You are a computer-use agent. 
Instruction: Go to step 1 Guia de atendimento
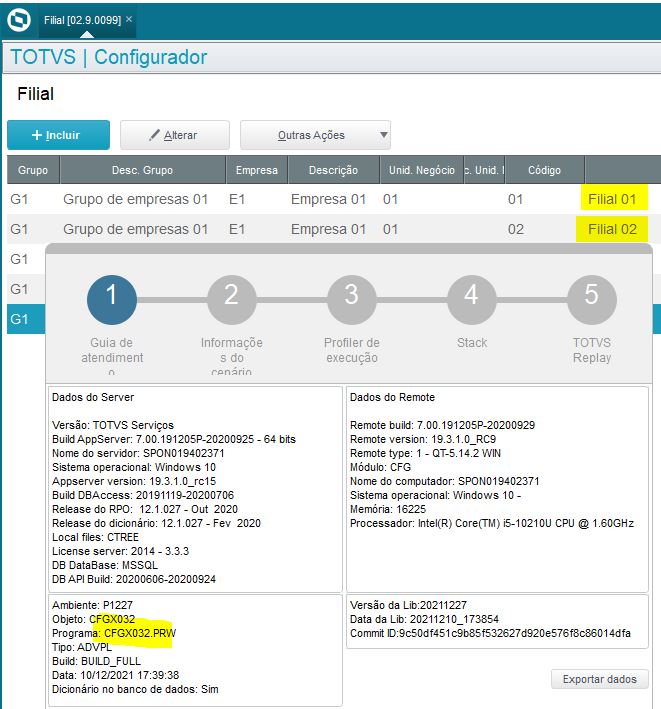point(112,300)
